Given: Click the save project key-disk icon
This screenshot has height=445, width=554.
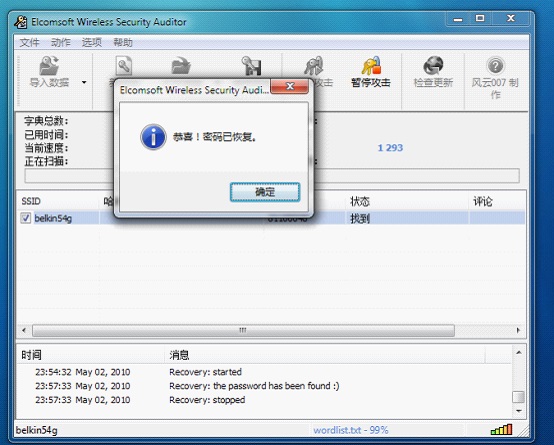Looking at the screenshot, I should pyautogui.click(x=251, y=66).
